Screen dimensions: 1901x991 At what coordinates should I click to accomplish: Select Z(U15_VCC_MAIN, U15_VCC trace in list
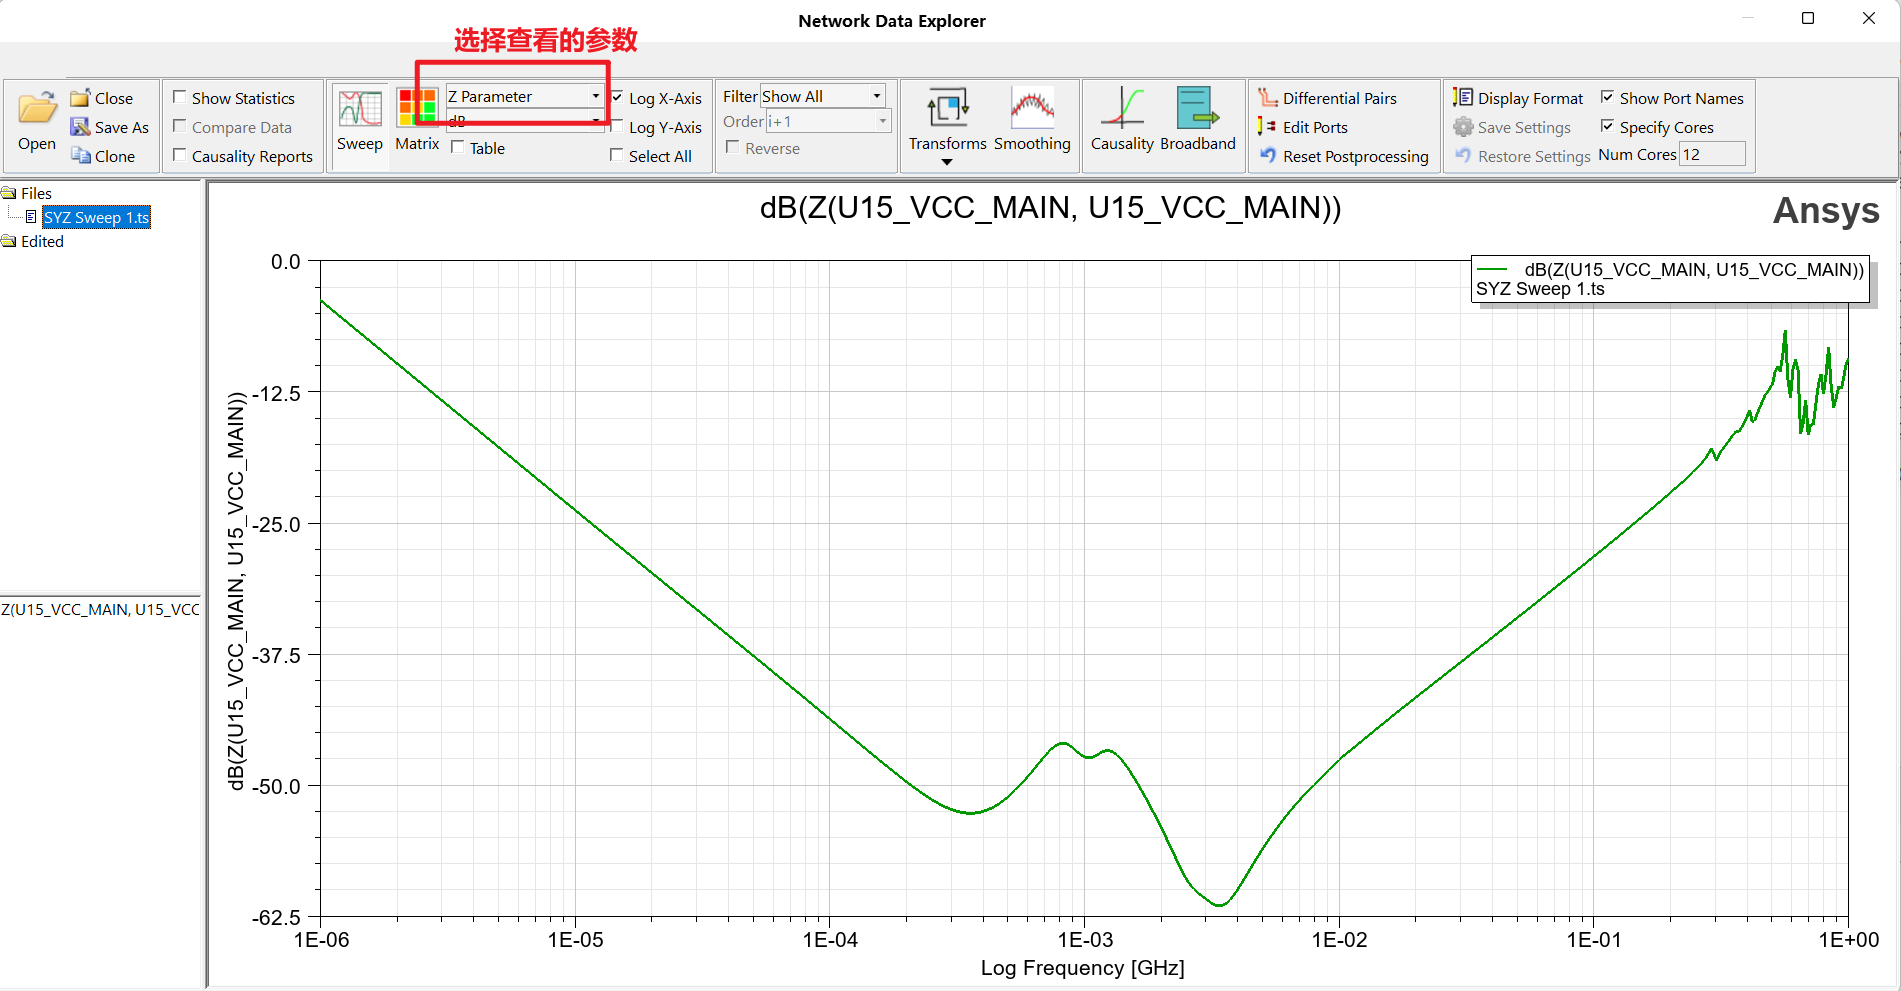point(100,609)
